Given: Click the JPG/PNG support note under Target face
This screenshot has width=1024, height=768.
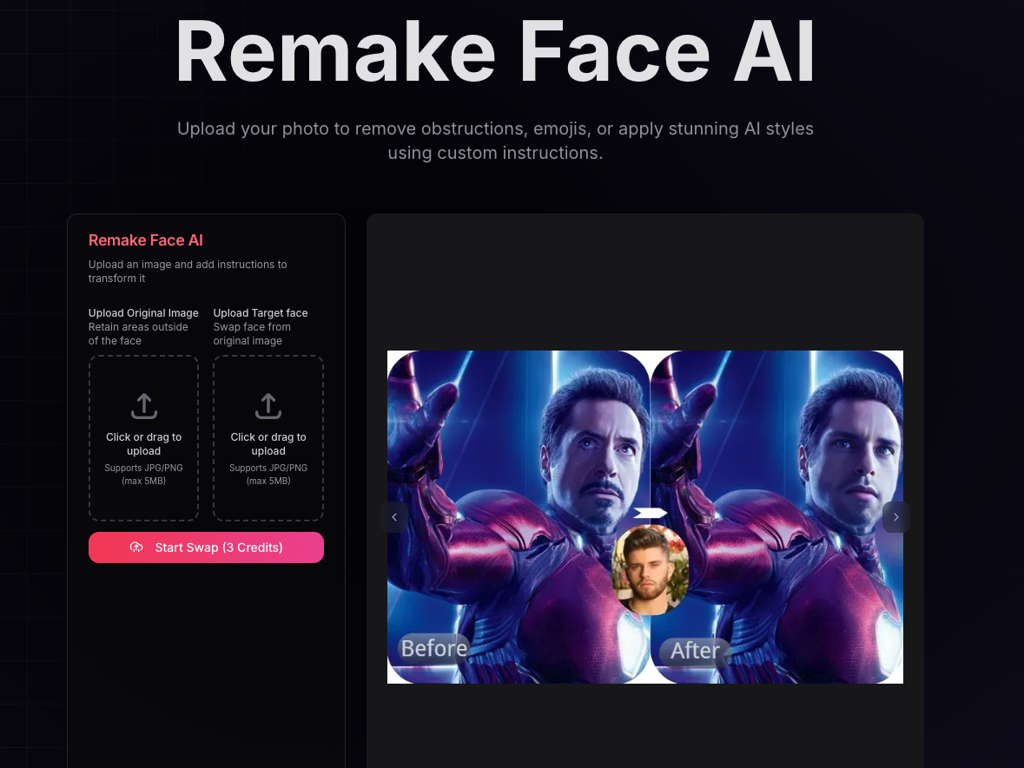Looking at the screenshot, I should coord(268,474).
